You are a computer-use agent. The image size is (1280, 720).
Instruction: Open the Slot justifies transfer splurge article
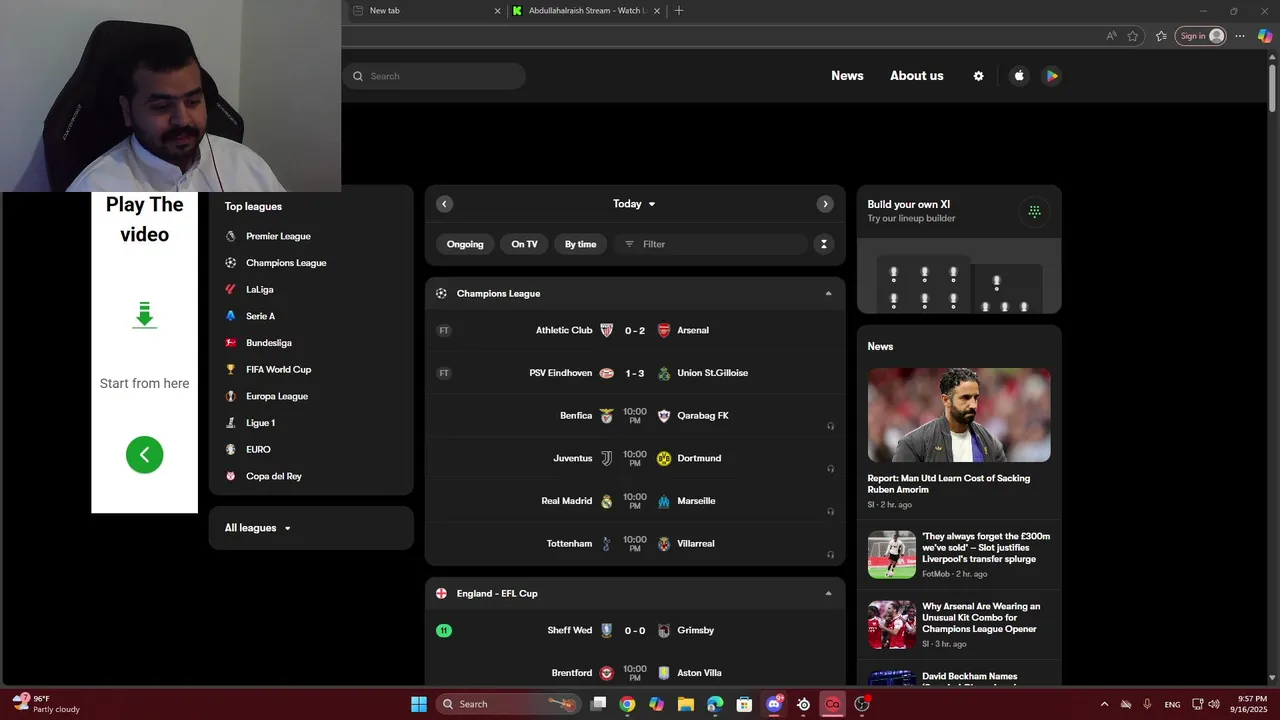[x=959, y=555]
